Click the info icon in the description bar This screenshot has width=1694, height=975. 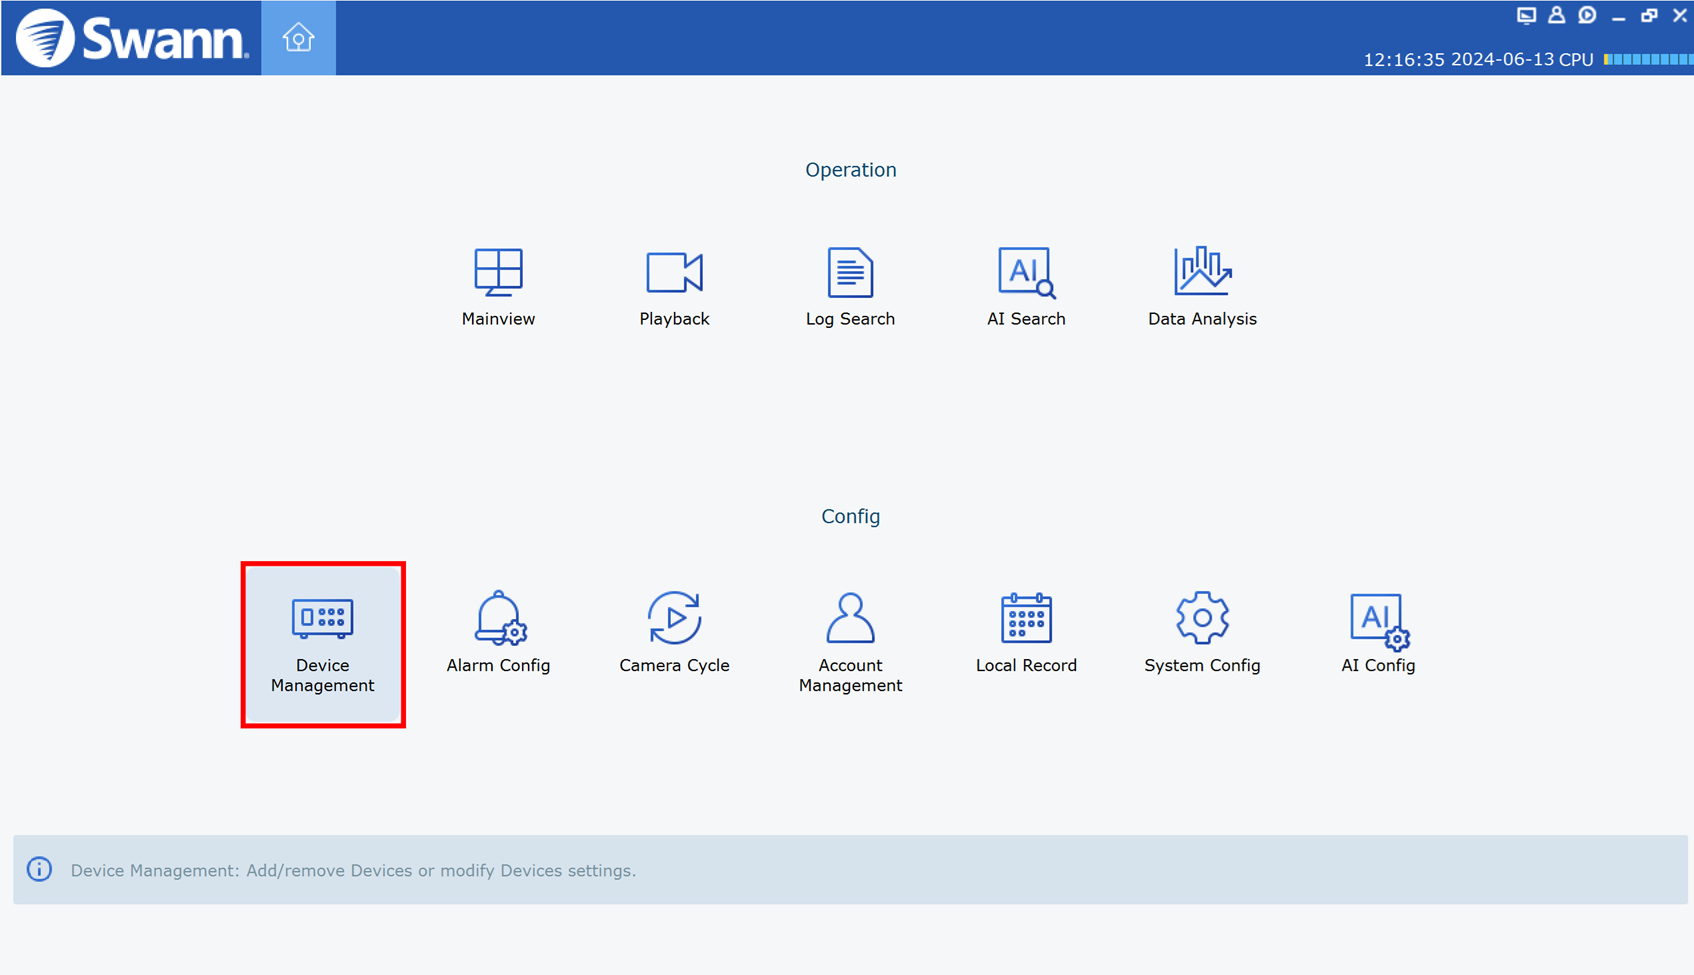(x=39, y=870)
